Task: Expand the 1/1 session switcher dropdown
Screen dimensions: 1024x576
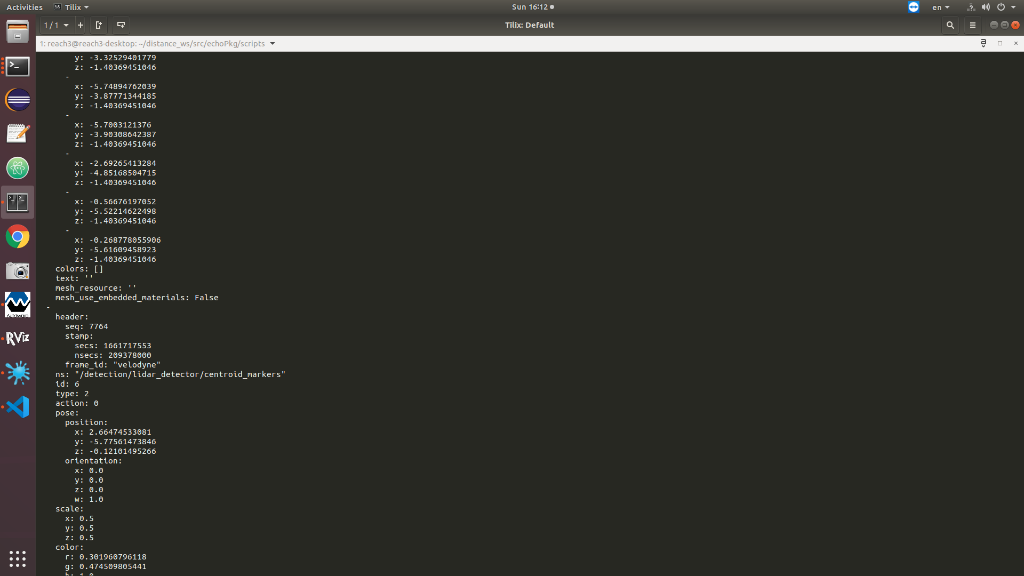Action: [x=56, y=25]
